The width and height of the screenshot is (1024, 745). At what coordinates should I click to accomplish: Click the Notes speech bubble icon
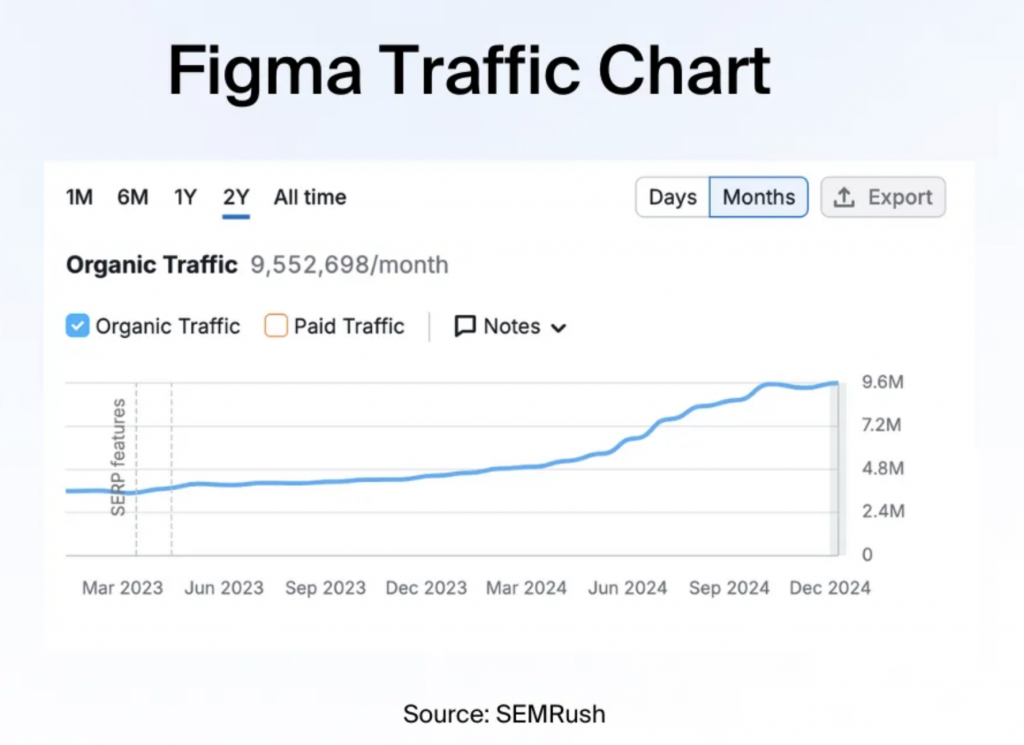click(x=464, y=326)
